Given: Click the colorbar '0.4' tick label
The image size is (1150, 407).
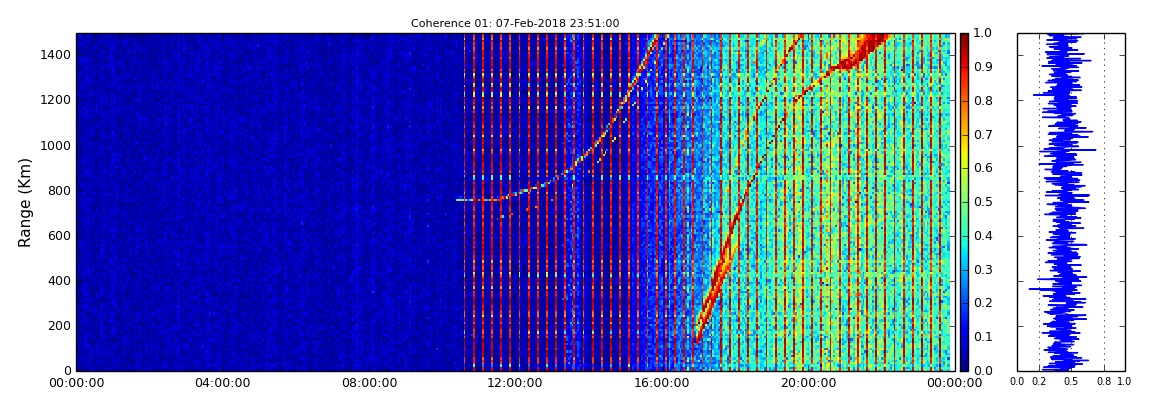Looking at the screenshot, I should click(x=982, y=236).
